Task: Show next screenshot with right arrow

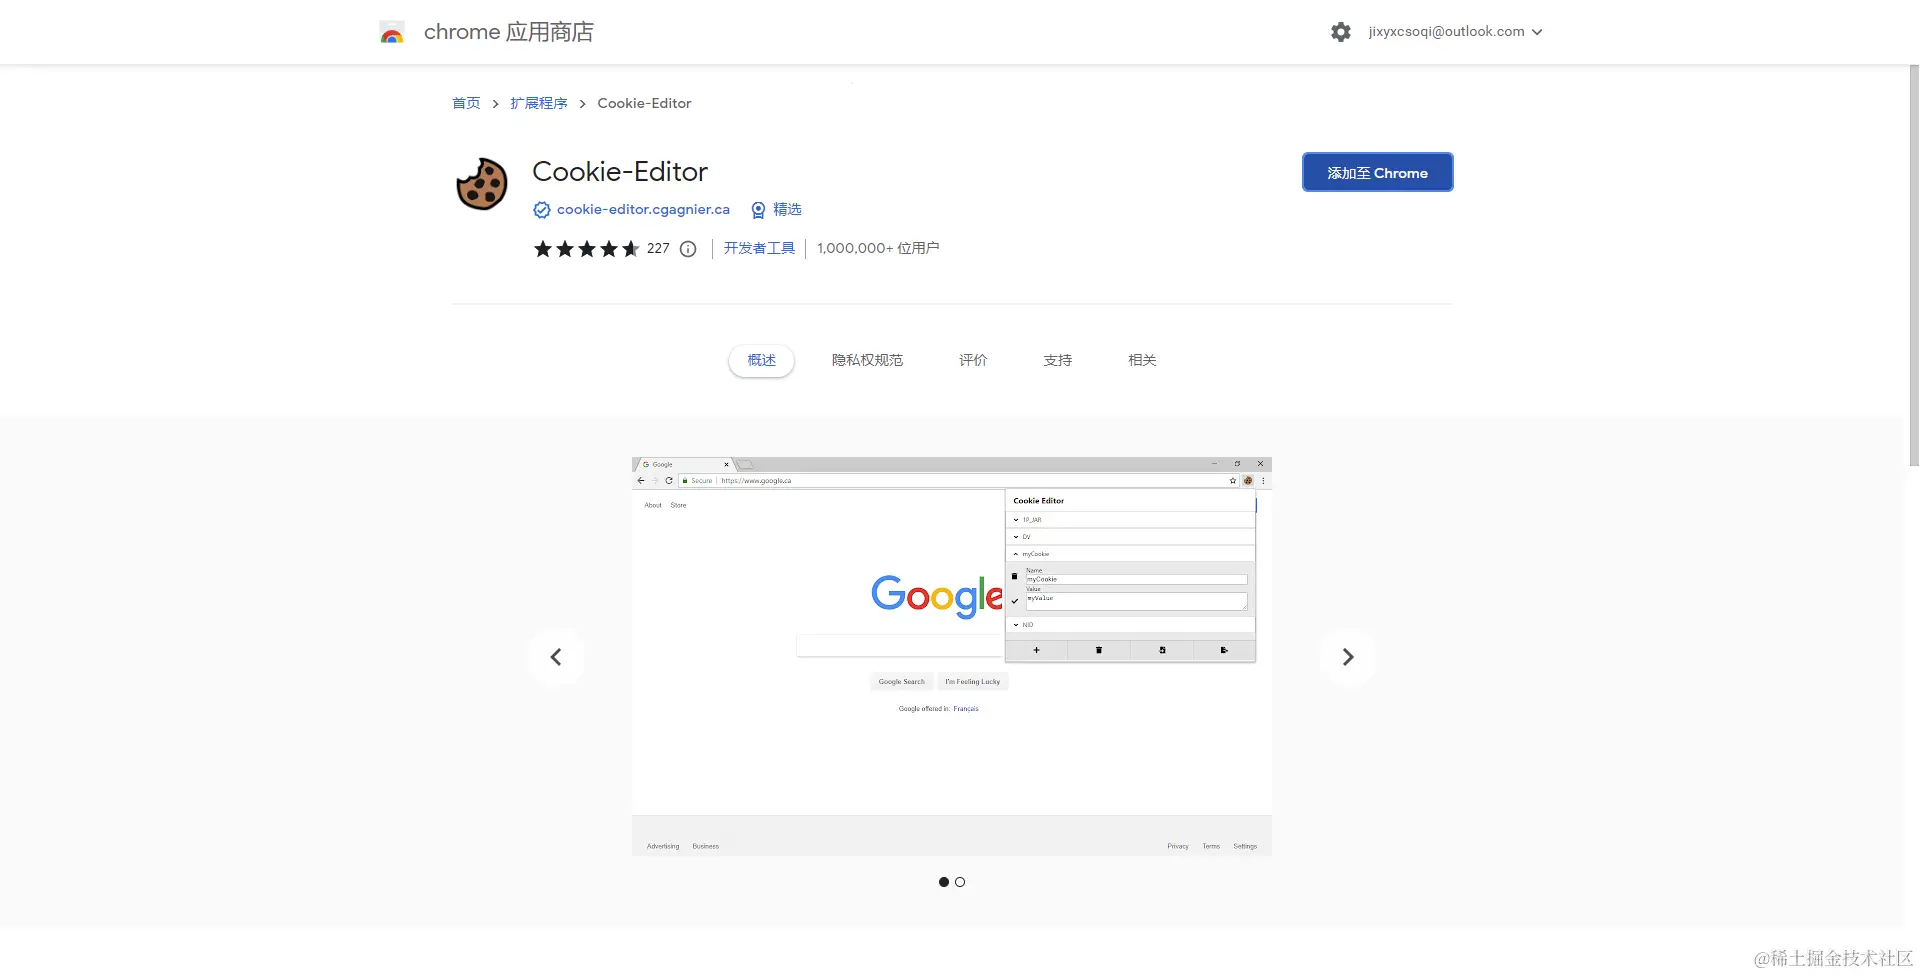Action: [x=1348, y=657]
